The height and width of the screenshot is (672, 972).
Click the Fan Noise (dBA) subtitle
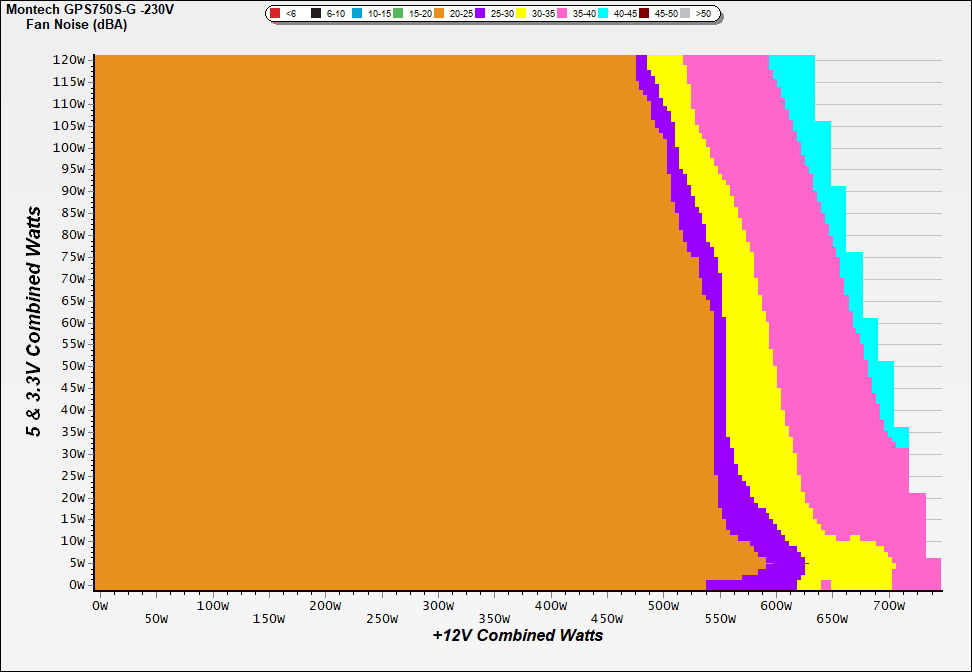click(77, 25)
